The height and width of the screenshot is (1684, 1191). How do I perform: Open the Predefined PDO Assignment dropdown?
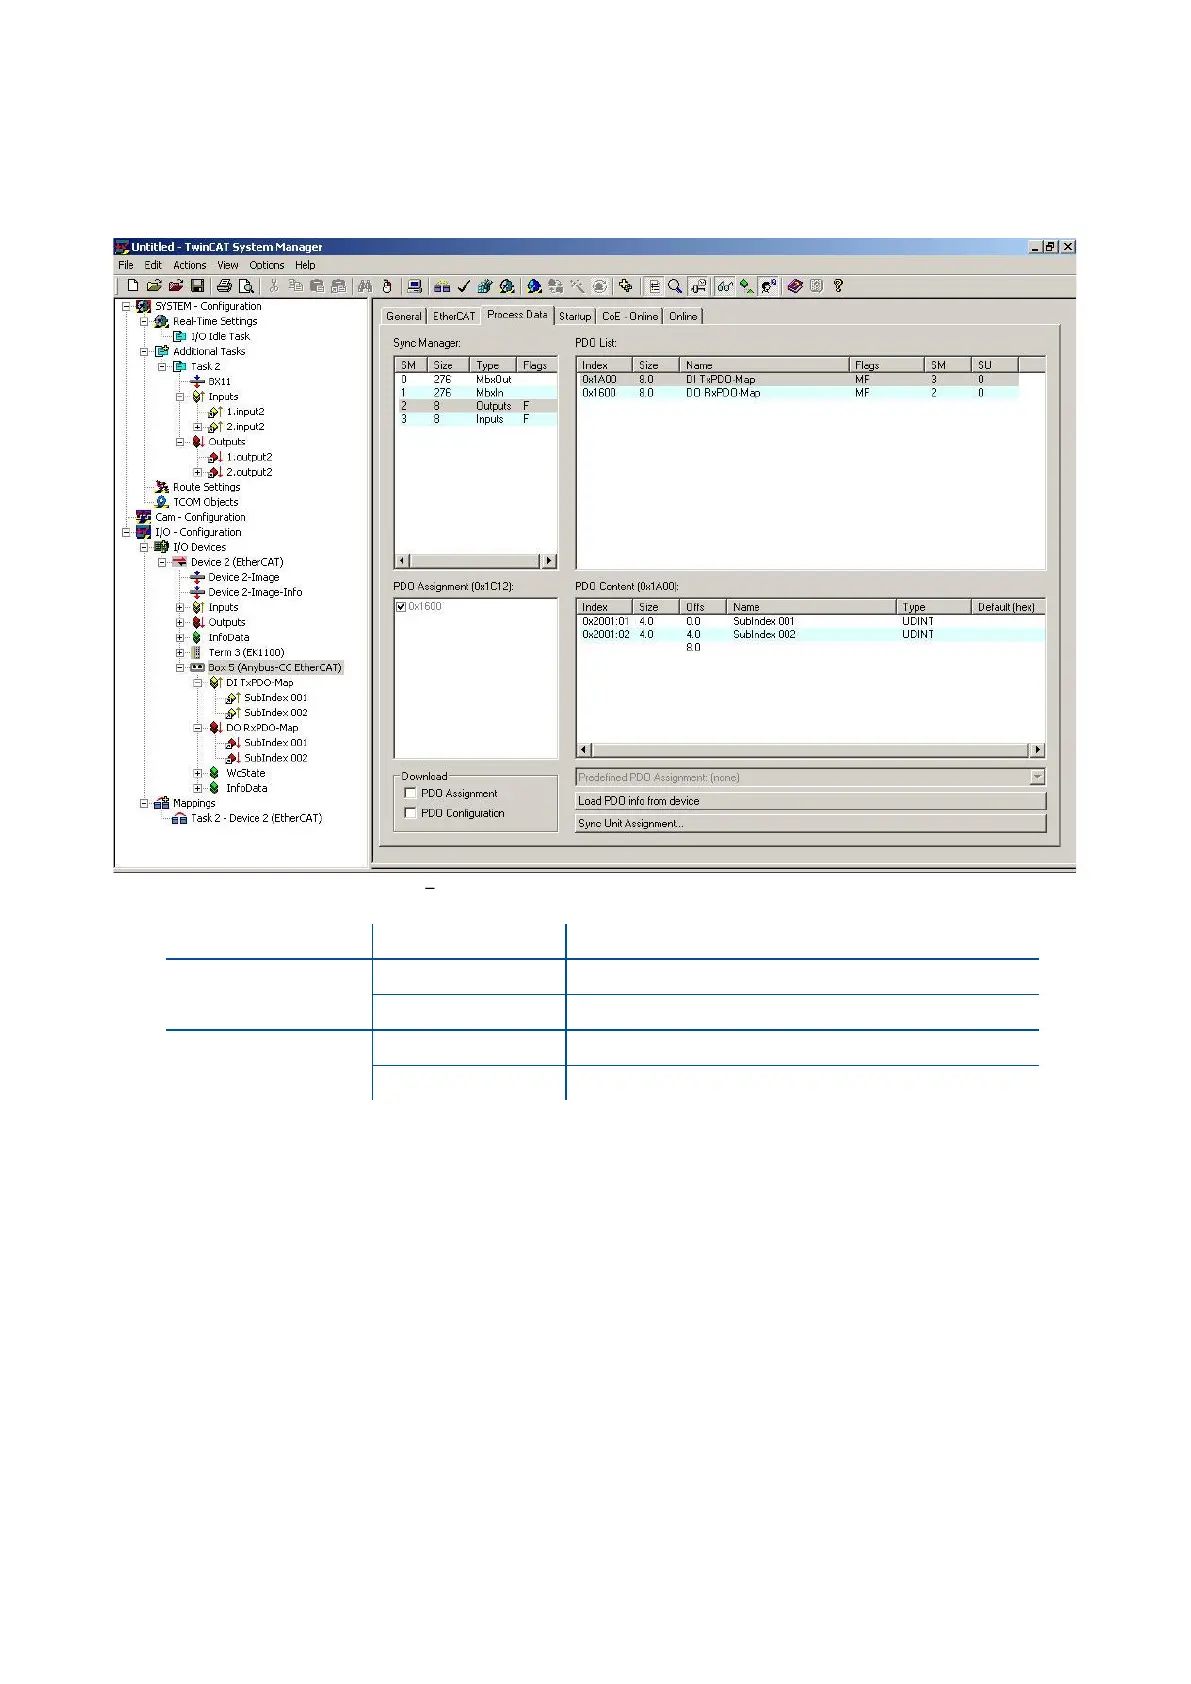tap(1037, 777)
